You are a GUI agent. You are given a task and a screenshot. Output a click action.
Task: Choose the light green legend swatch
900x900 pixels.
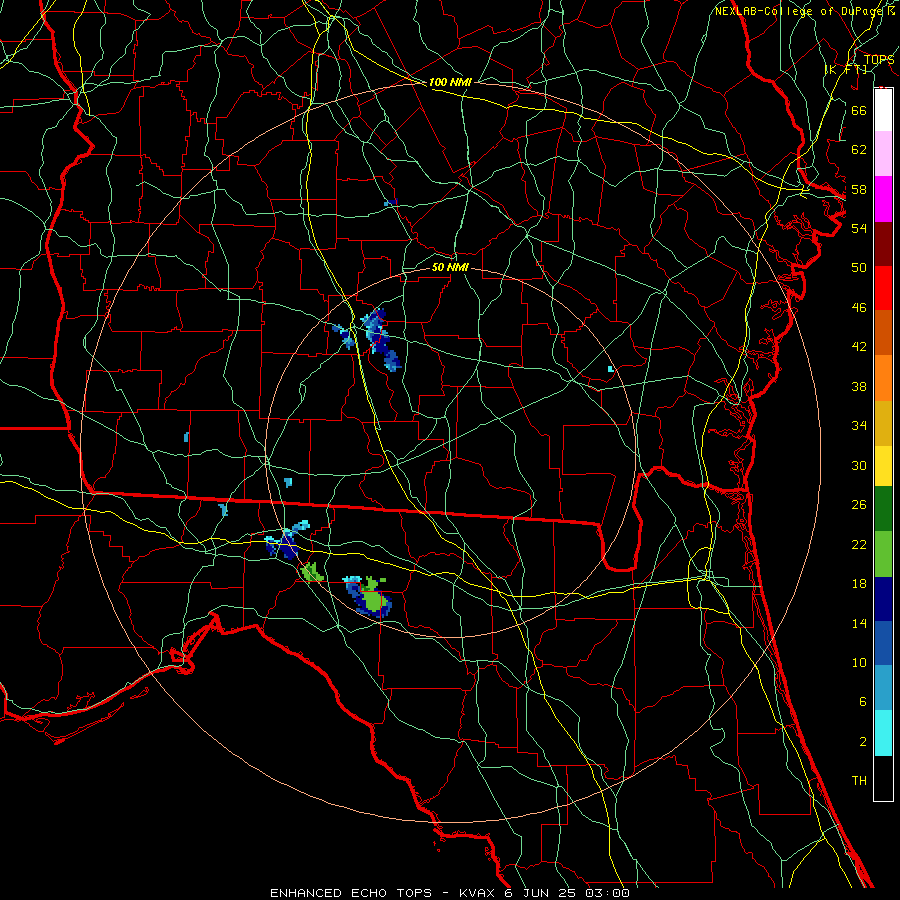tap(883, 554)
